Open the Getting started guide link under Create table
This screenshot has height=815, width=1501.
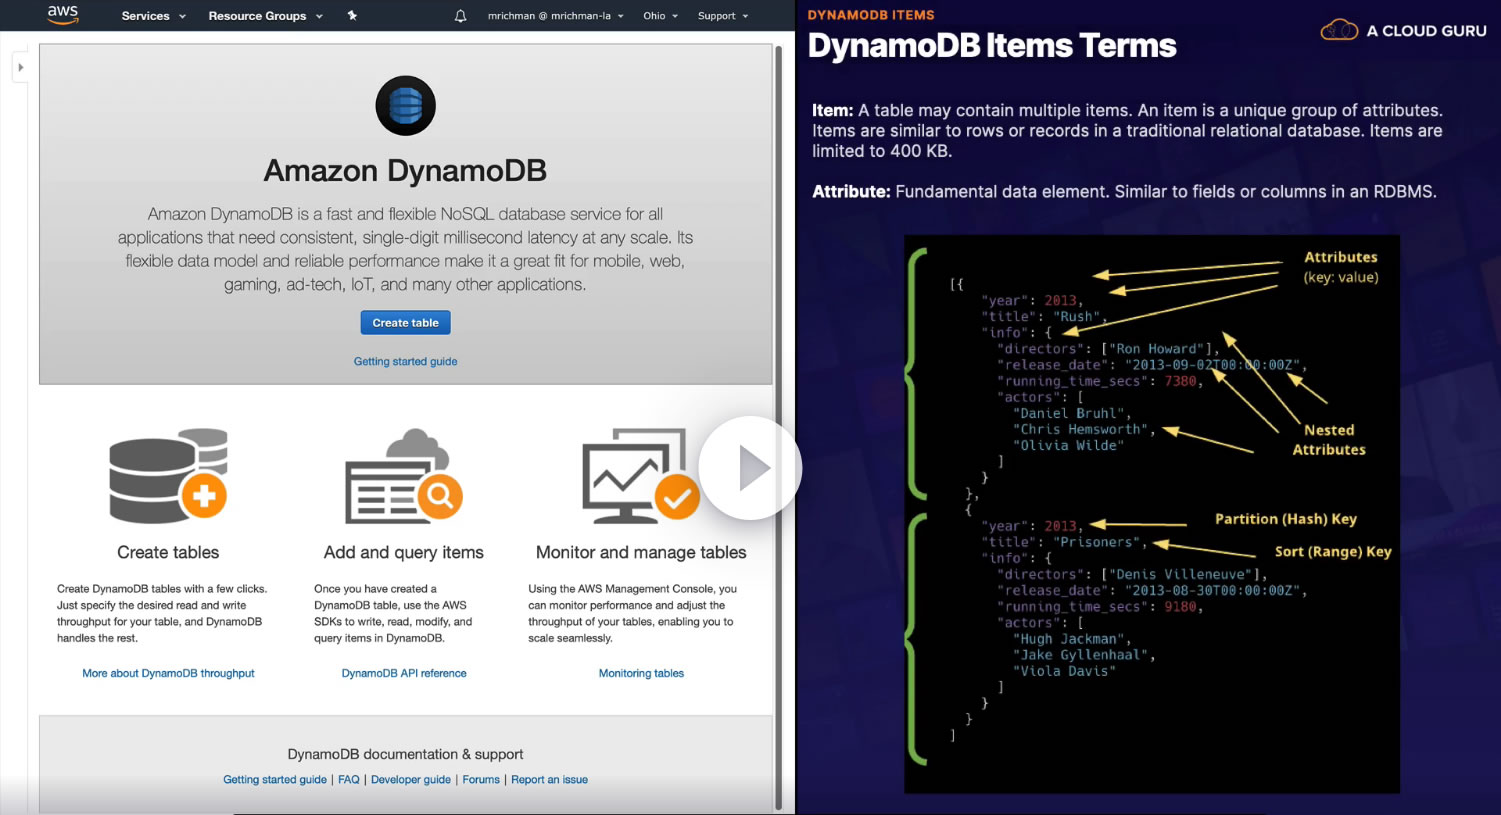click(405, 362)
